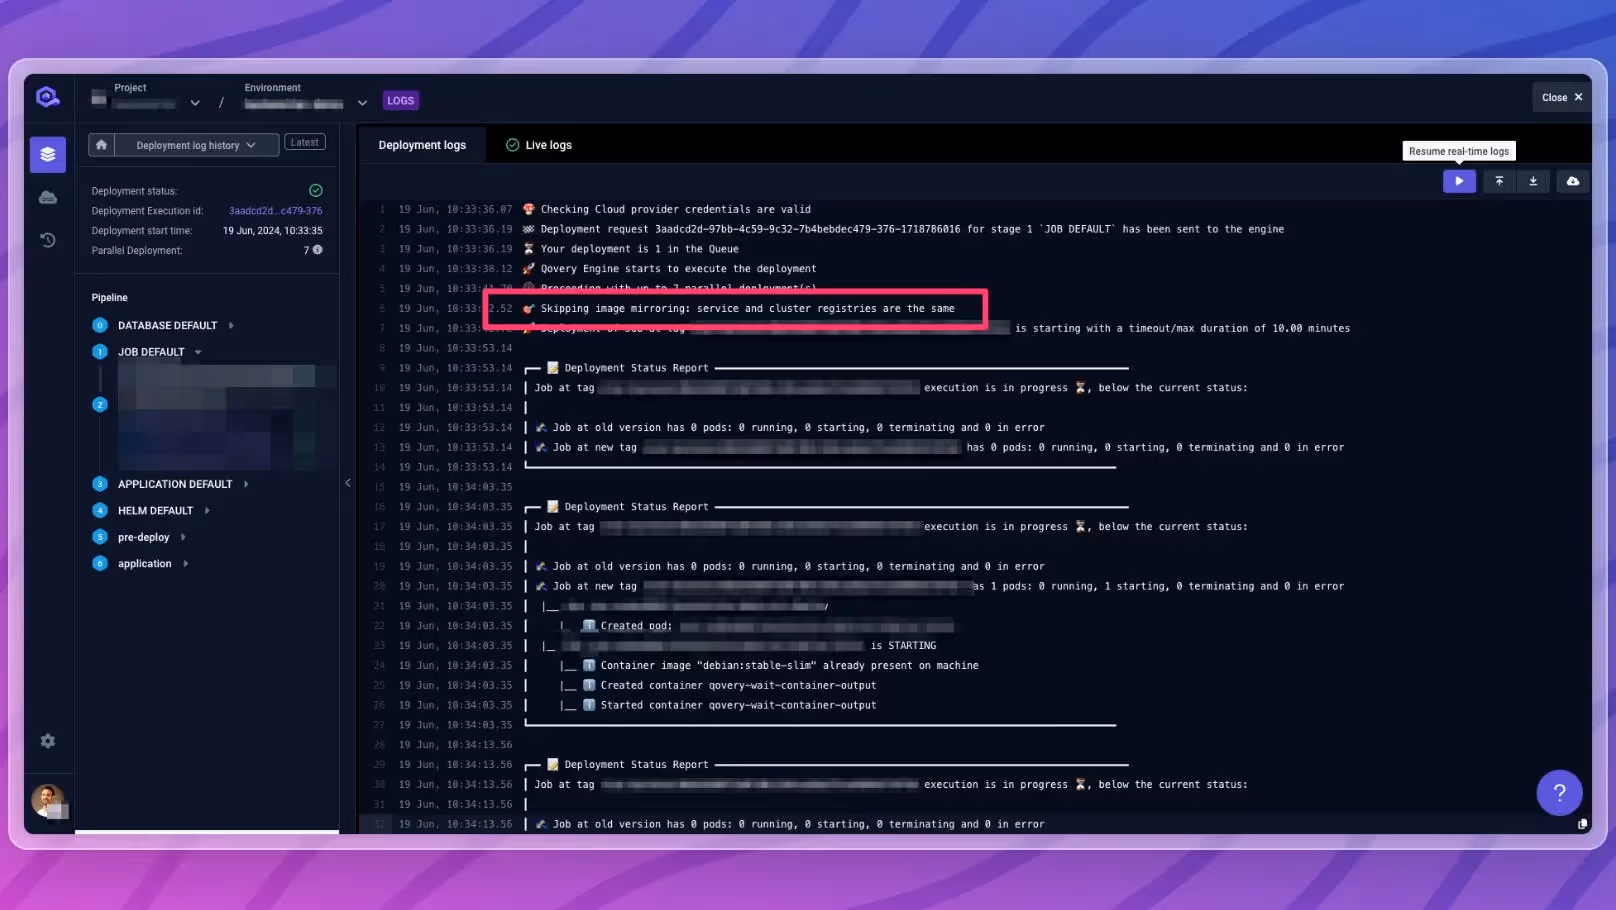Open the help question mark button
Viewport: 1616px width, 910px height.
click(x=1559, y=793)
